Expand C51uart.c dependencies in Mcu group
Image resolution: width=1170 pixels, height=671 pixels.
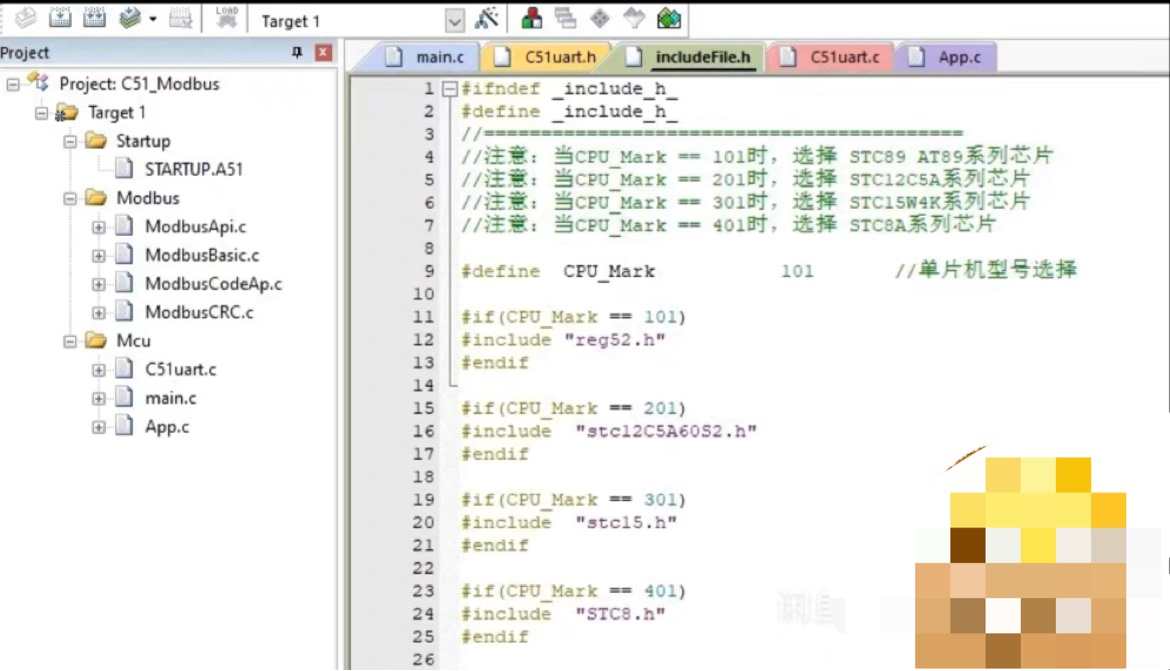98,369
